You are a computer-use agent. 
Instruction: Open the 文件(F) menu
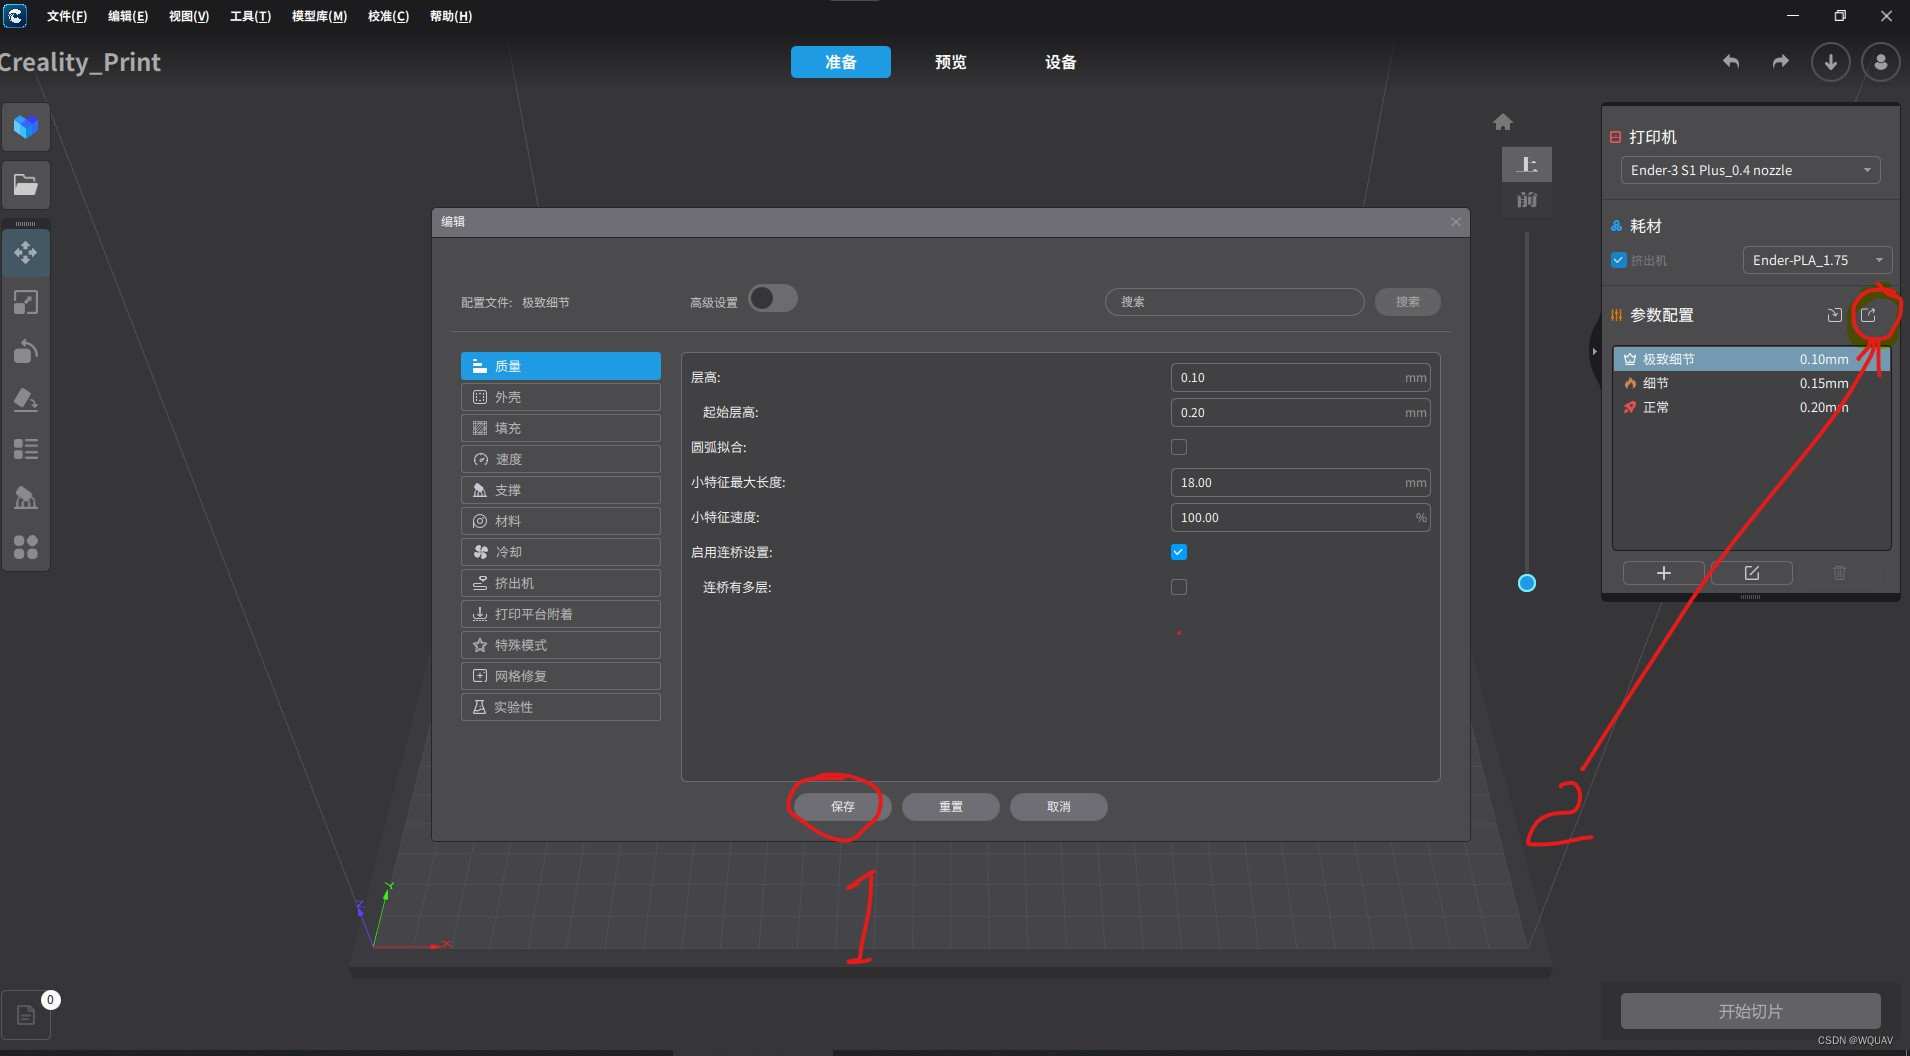click(67, 16)
